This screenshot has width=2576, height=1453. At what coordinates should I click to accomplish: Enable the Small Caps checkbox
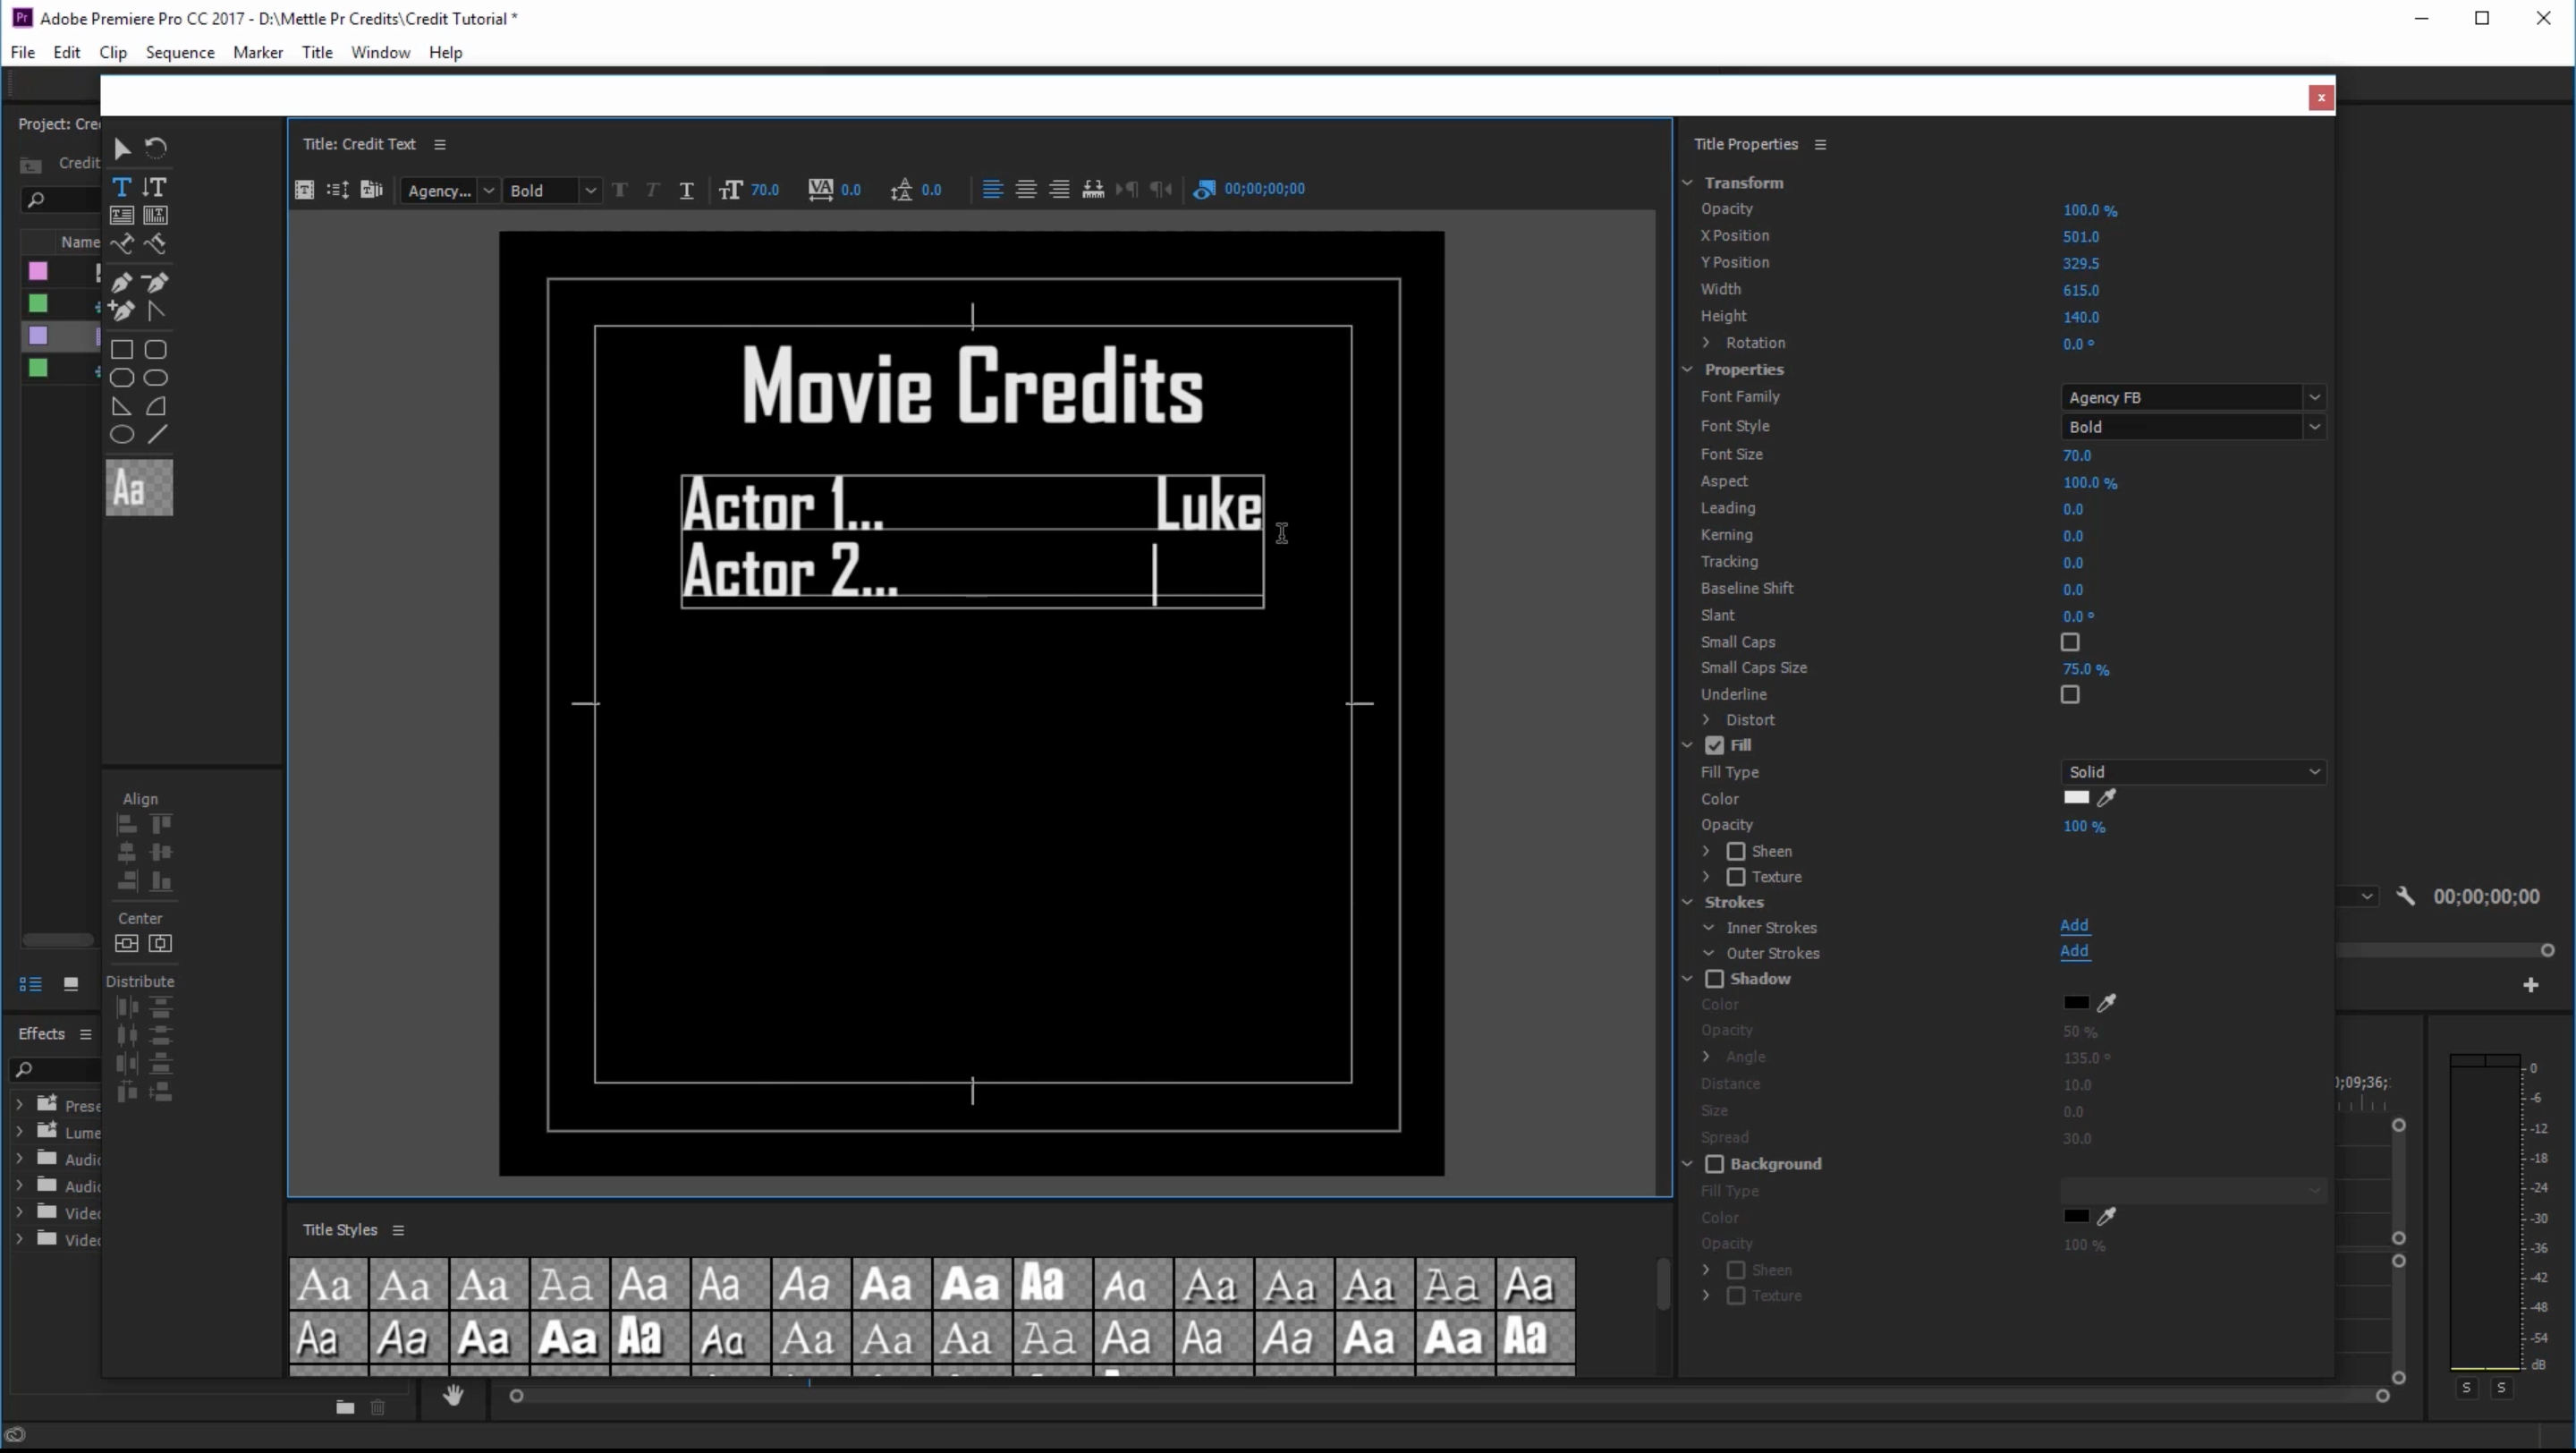2070,642
